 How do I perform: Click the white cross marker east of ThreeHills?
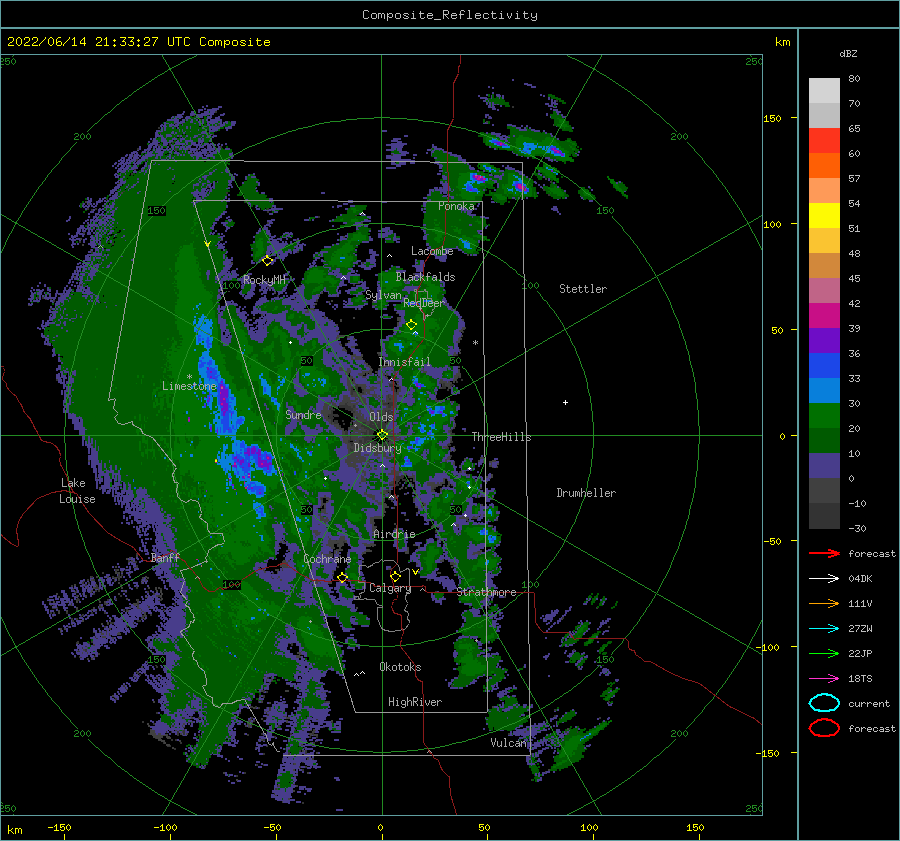[565, 402]
